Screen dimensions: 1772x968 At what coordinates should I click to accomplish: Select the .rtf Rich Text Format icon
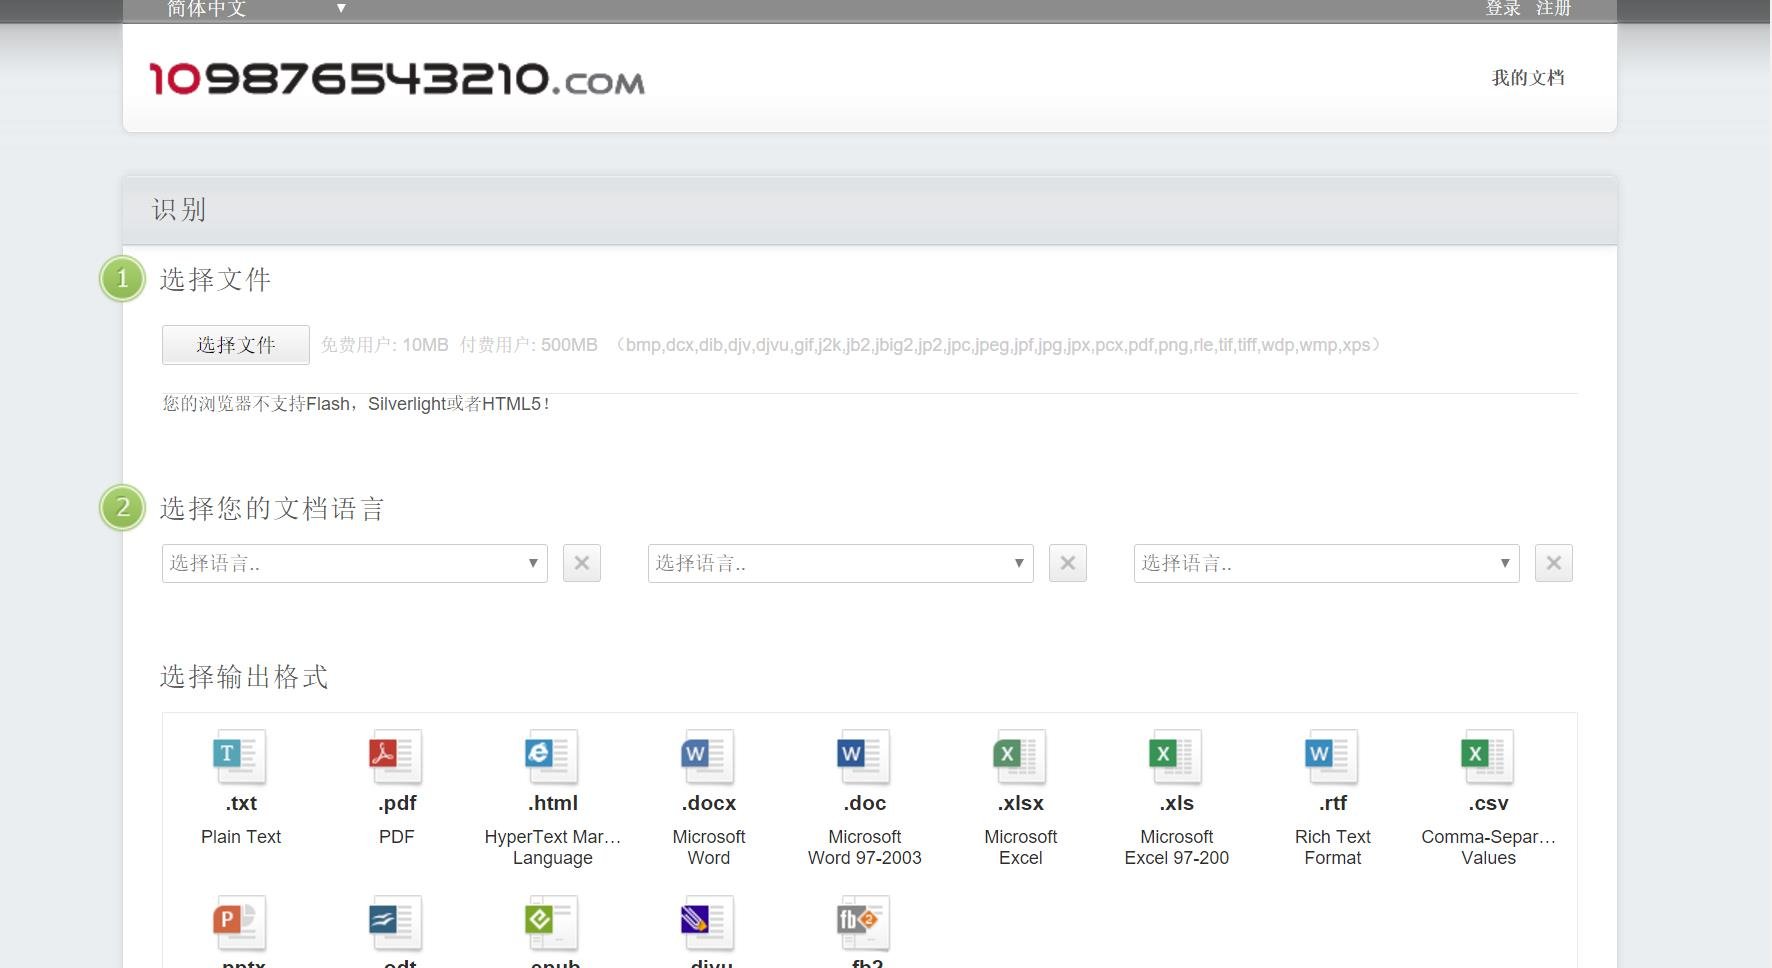[1332, 757]
